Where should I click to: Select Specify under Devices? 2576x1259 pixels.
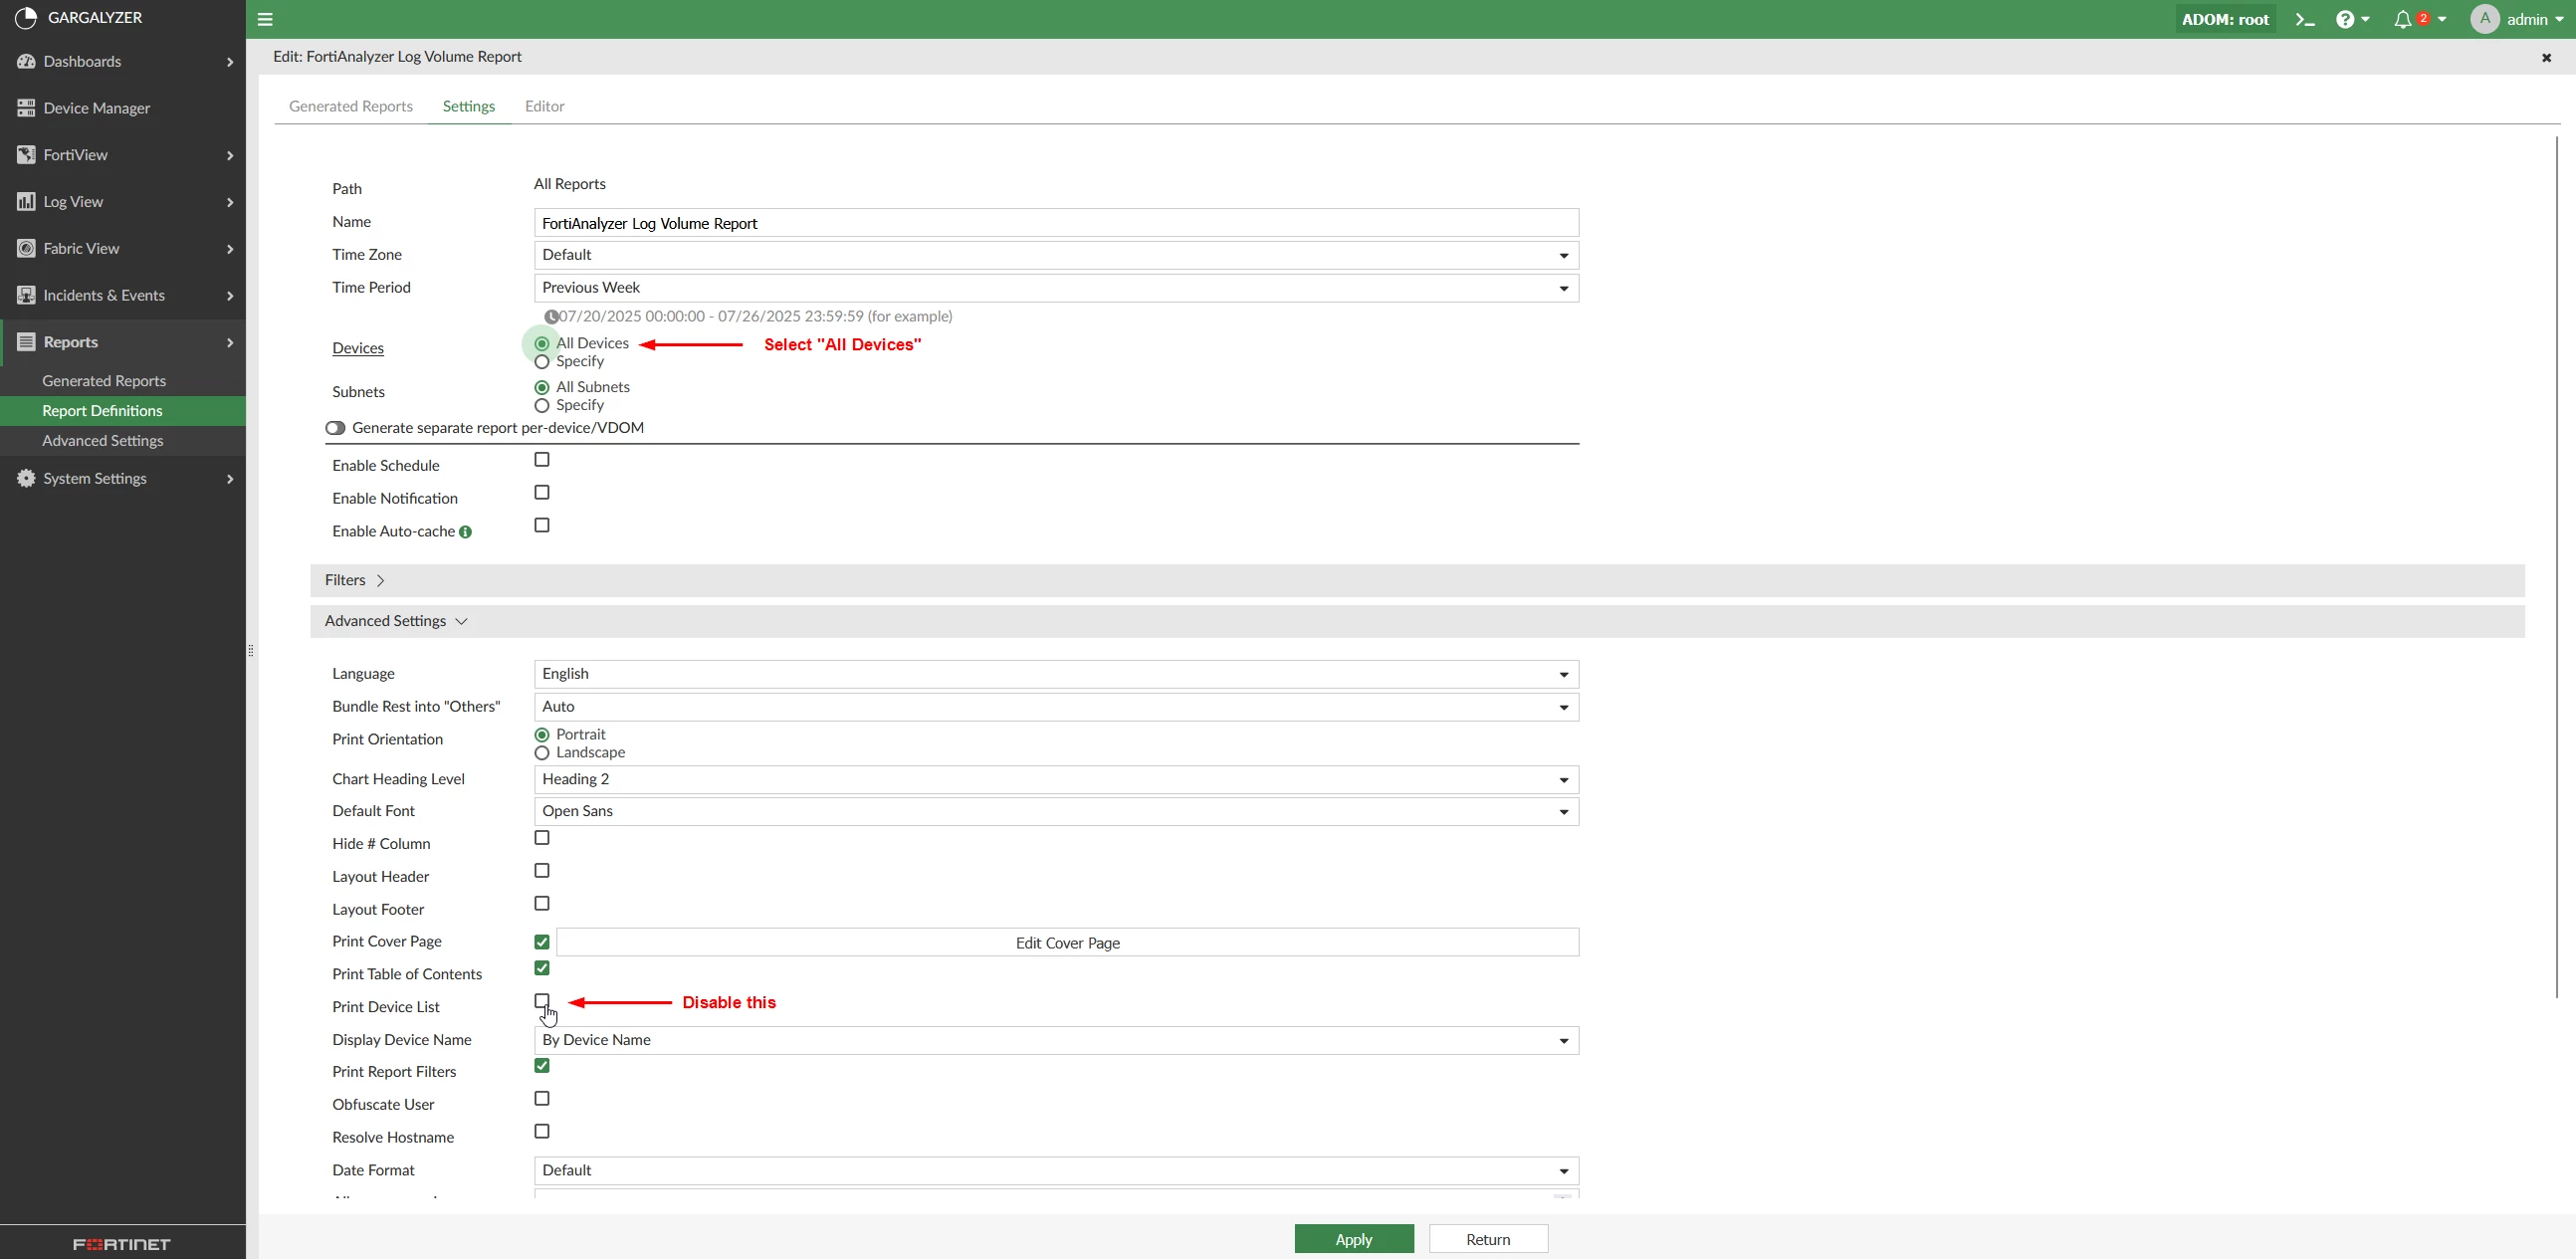542,362
